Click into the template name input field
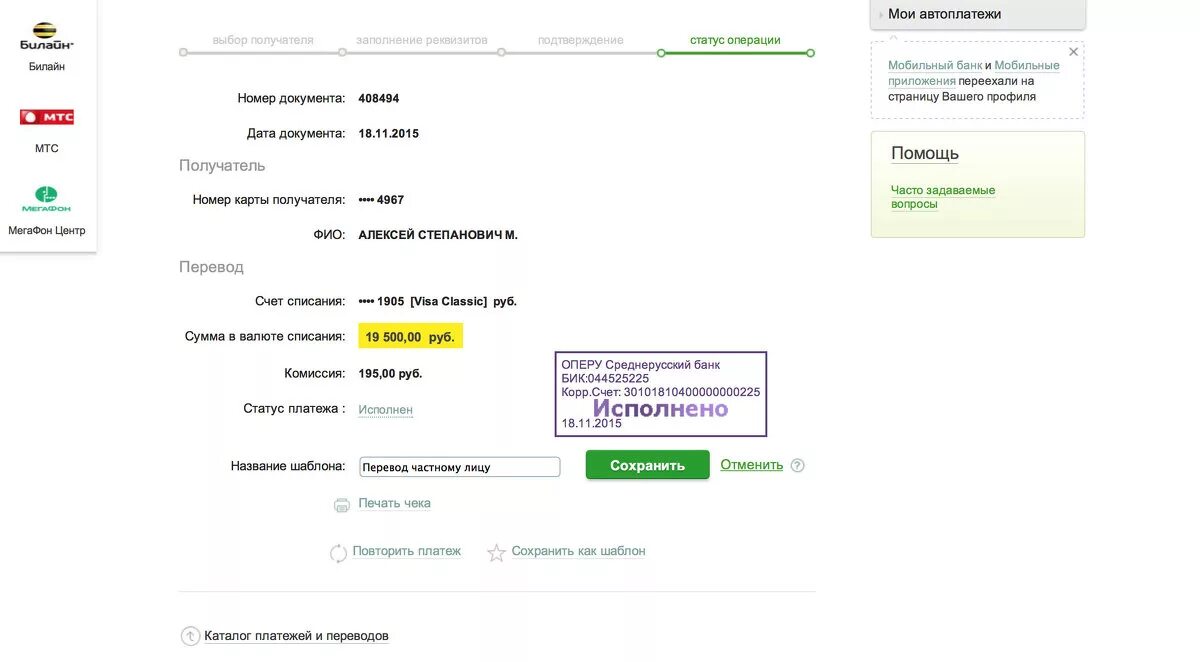Screen dimensions: 1200x662 [x=459, y=467]
